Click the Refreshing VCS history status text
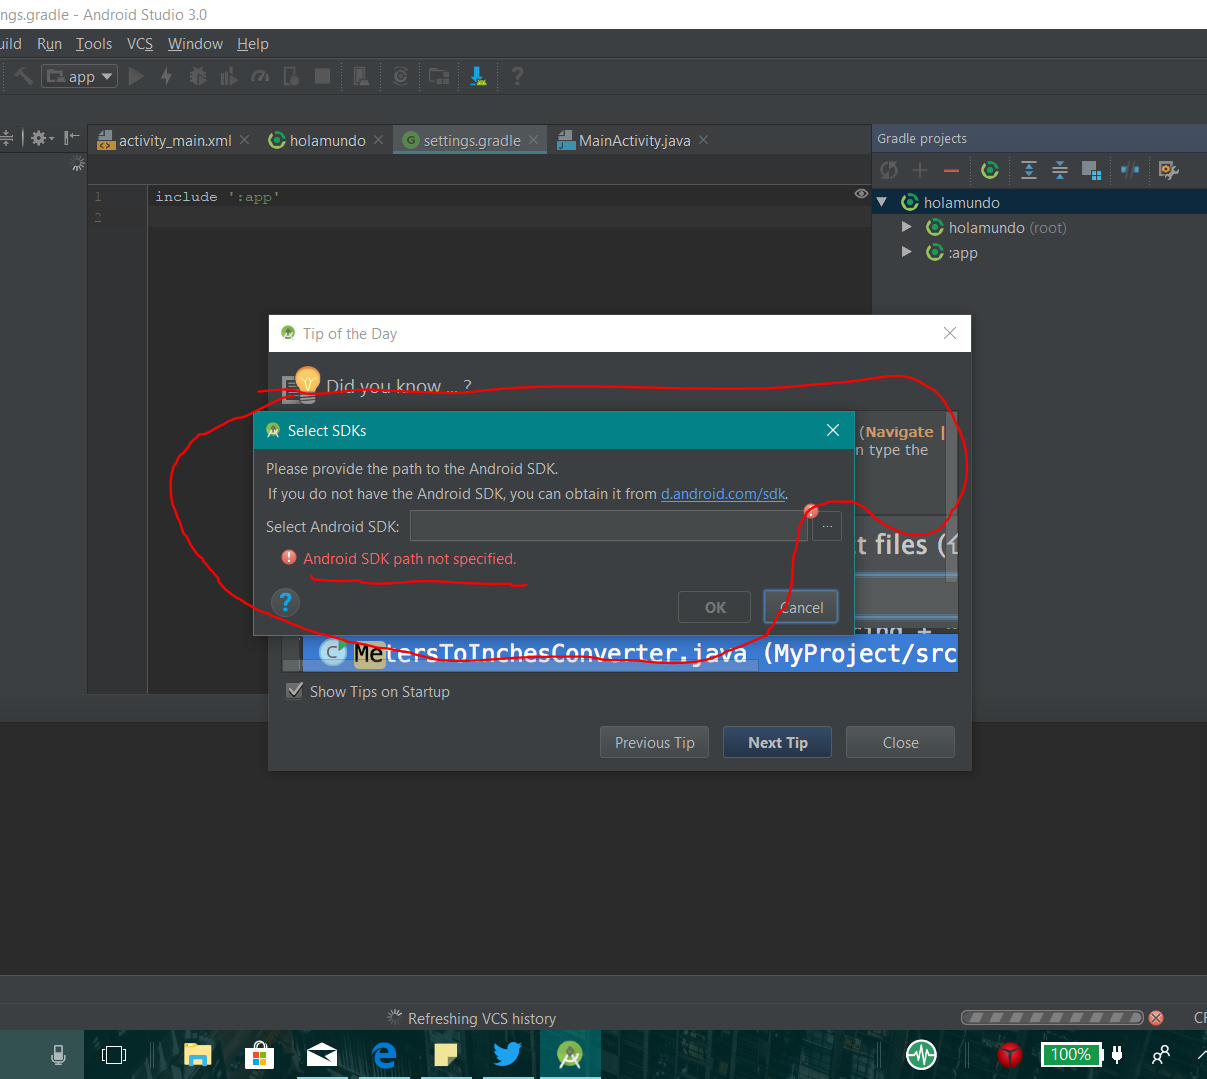The image size is (1207, 1079). pos(482,1018)
